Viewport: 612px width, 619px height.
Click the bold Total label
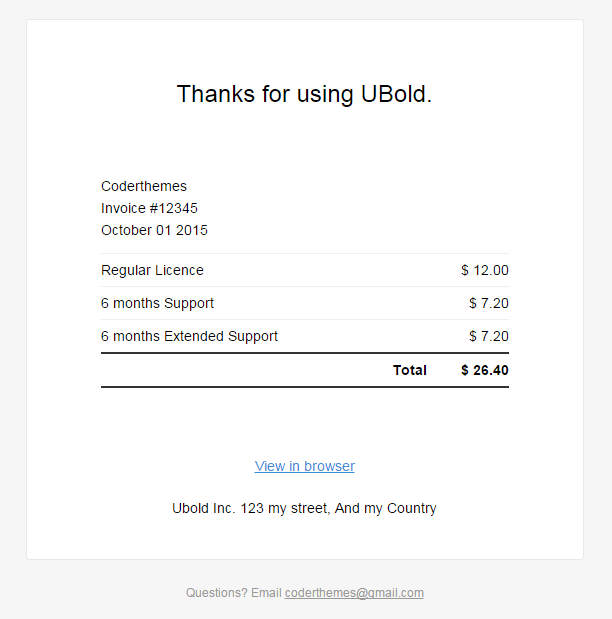pyautogui.click(x=410, y=370)
